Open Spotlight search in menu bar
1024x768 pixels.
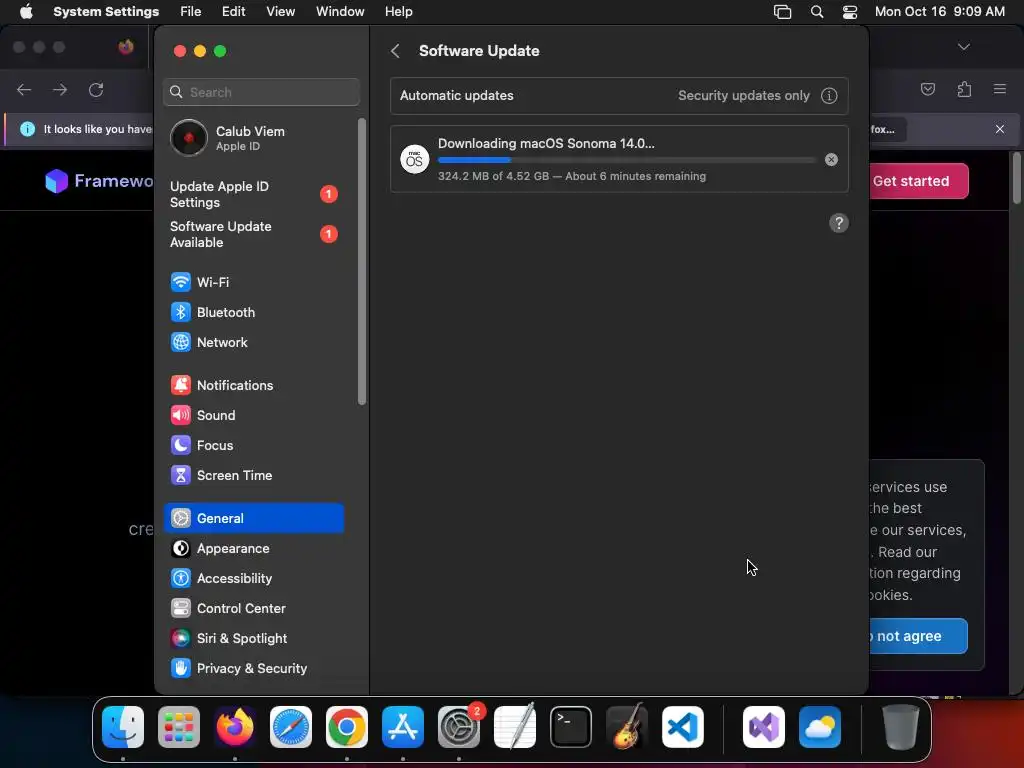[x=816, y=12]
